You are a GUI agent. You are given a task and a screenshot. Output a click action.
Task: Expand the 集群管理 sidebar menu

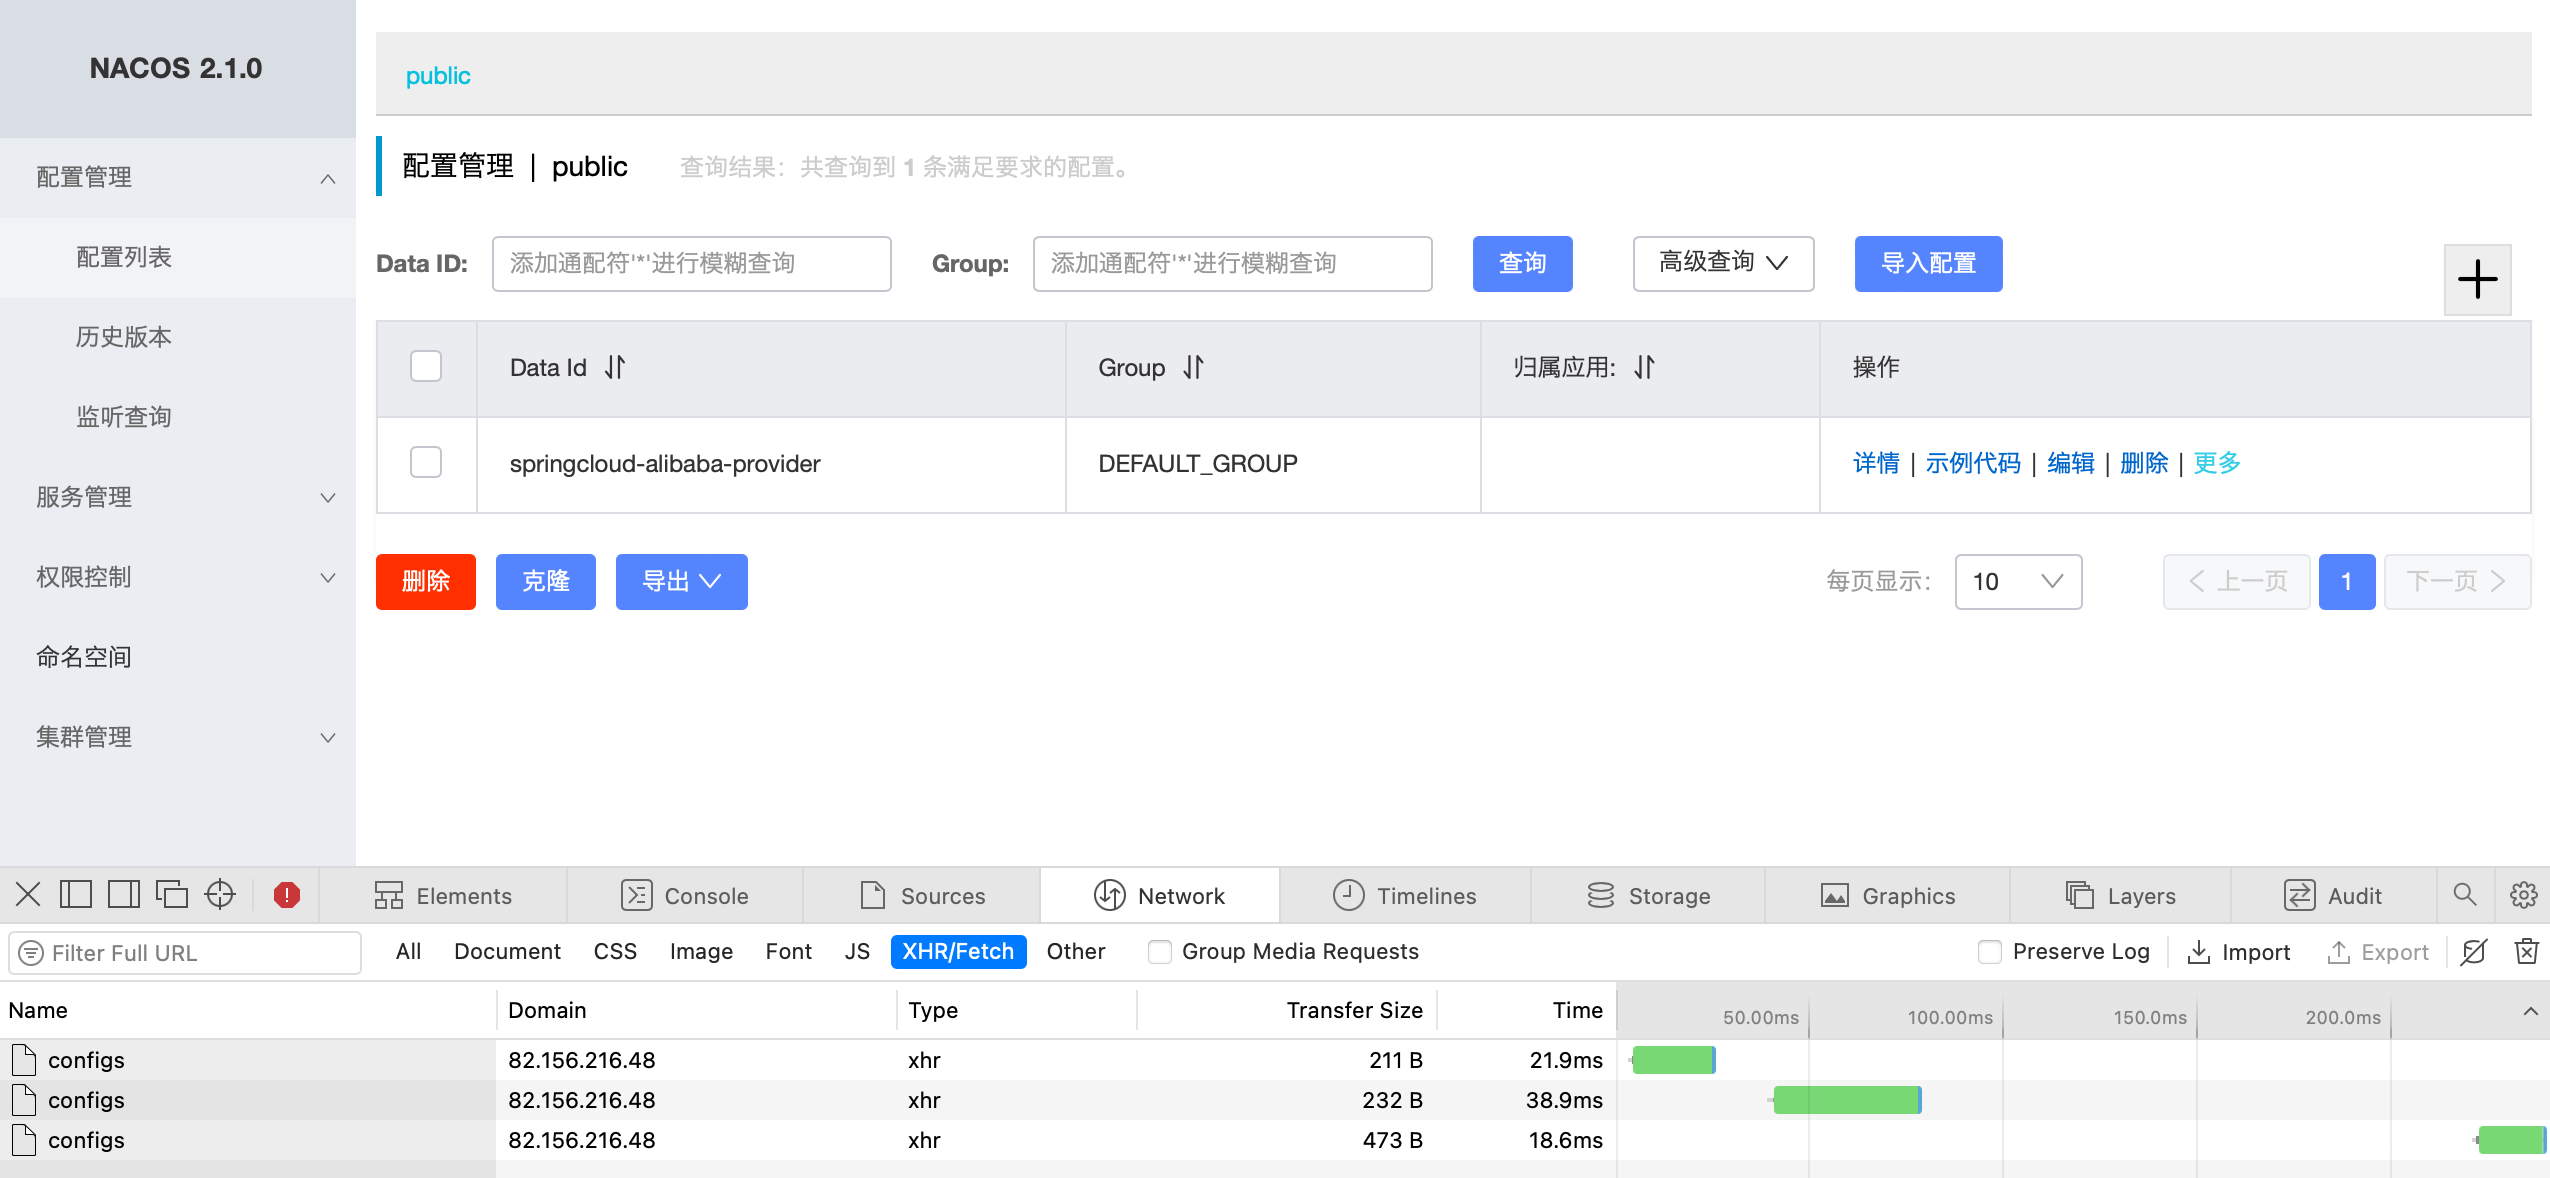(178, 737)
